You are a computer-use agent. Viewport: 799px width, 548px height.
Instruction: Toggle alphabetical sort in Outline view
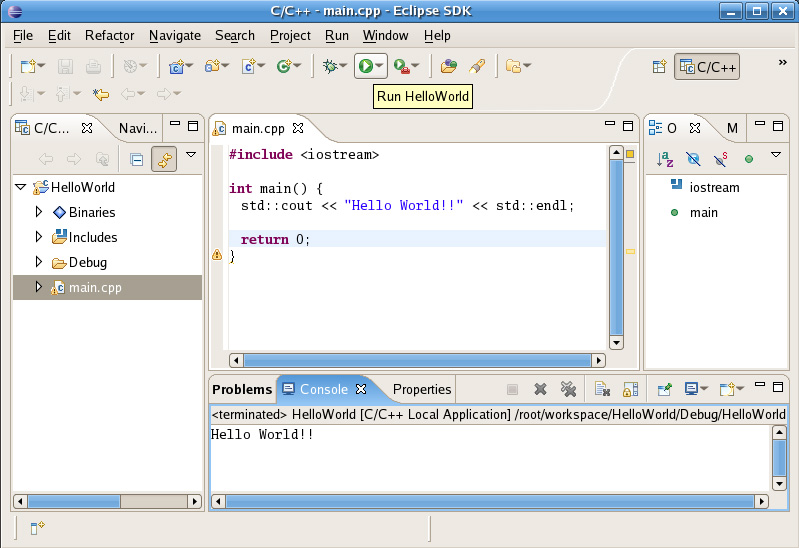(x=664, y=159)
